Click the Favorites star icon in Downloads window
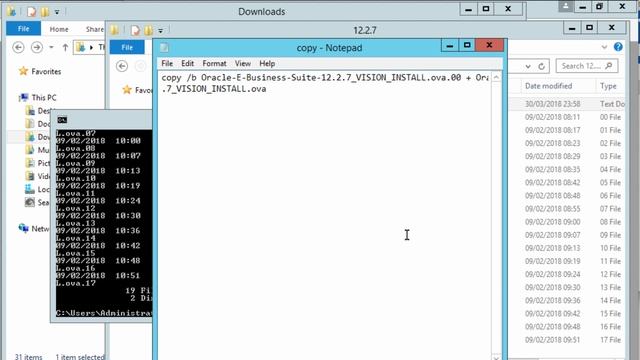Viewport: 640px width, 360px height. (23, 71)
